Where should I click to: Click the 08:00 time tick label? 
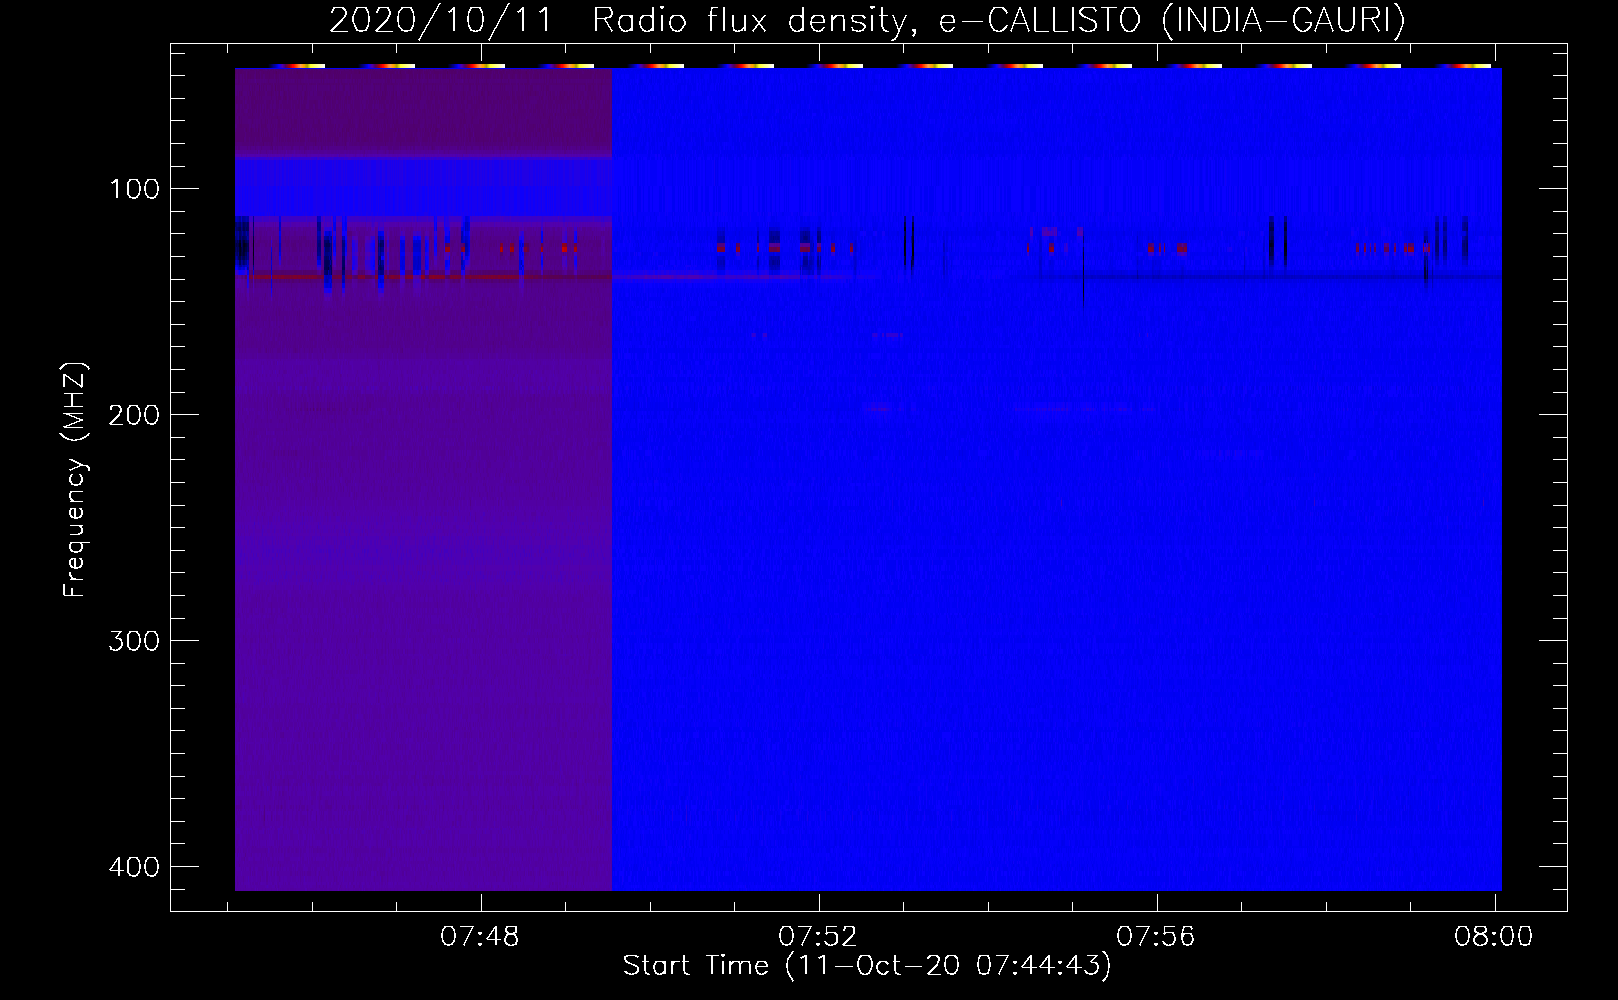click(x=1494, y=937)
